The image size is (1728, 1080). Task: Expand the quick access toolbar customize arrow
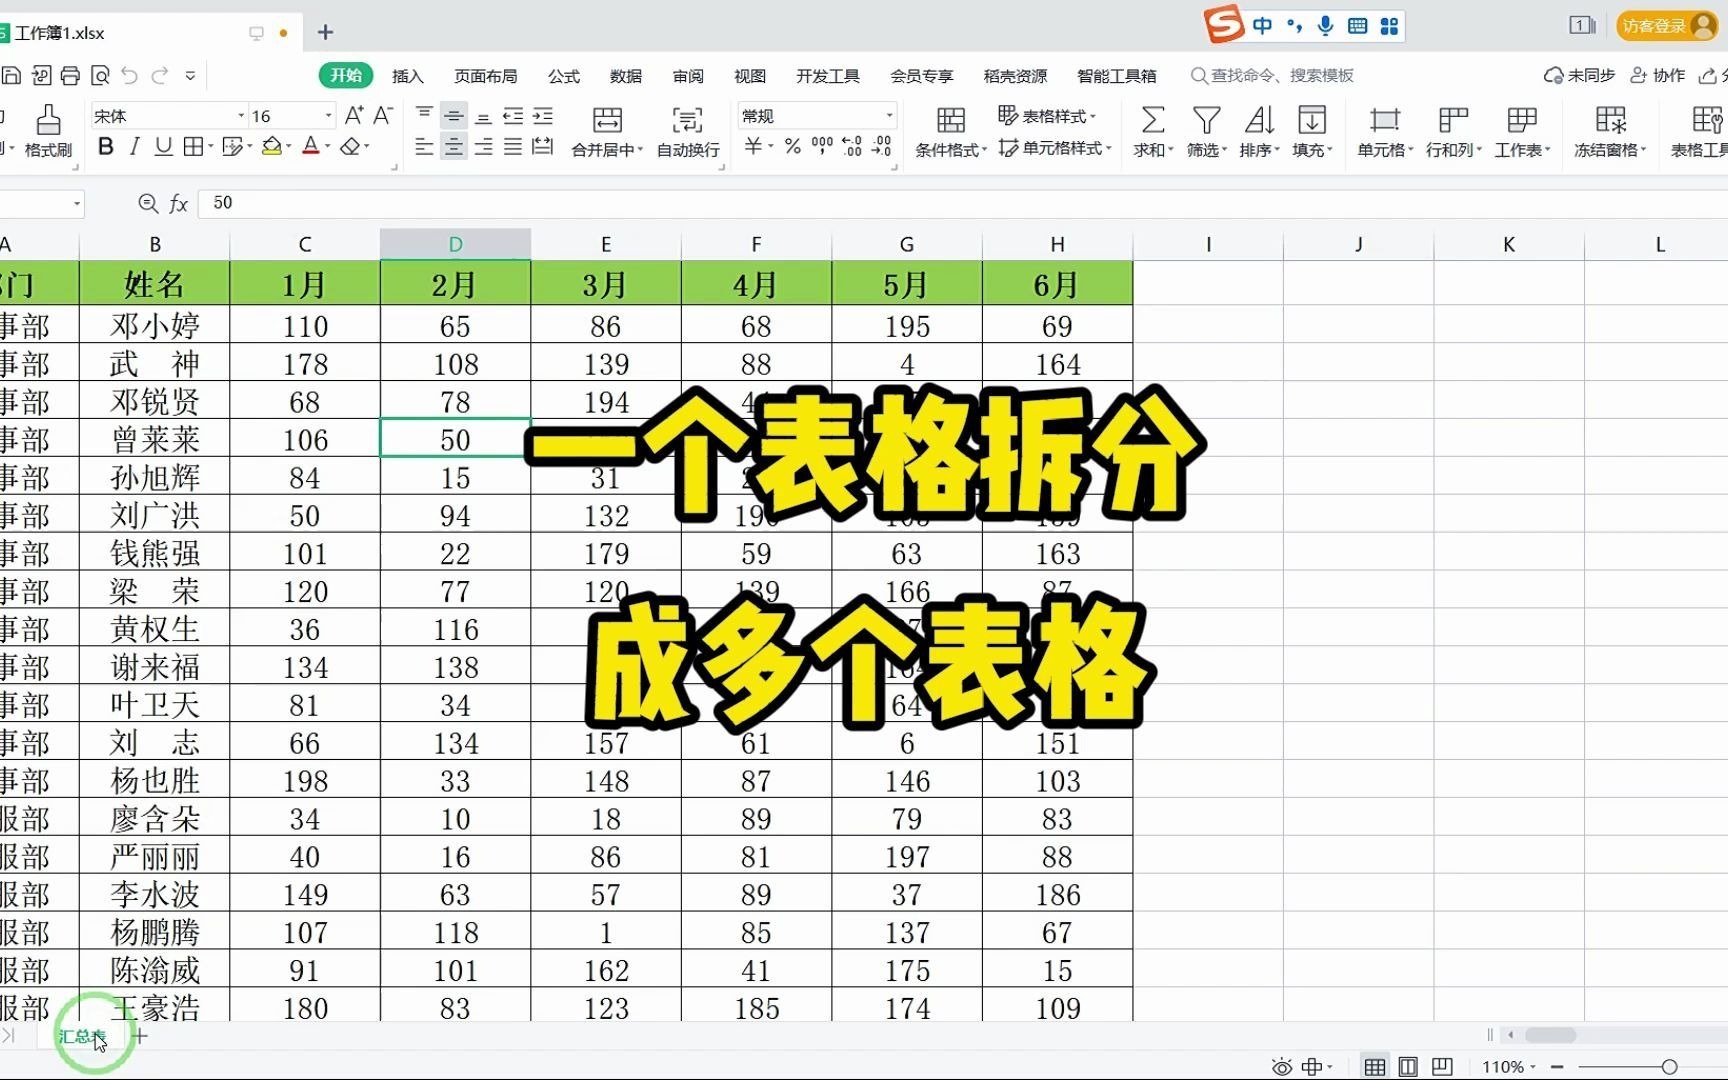coord(190,75)
